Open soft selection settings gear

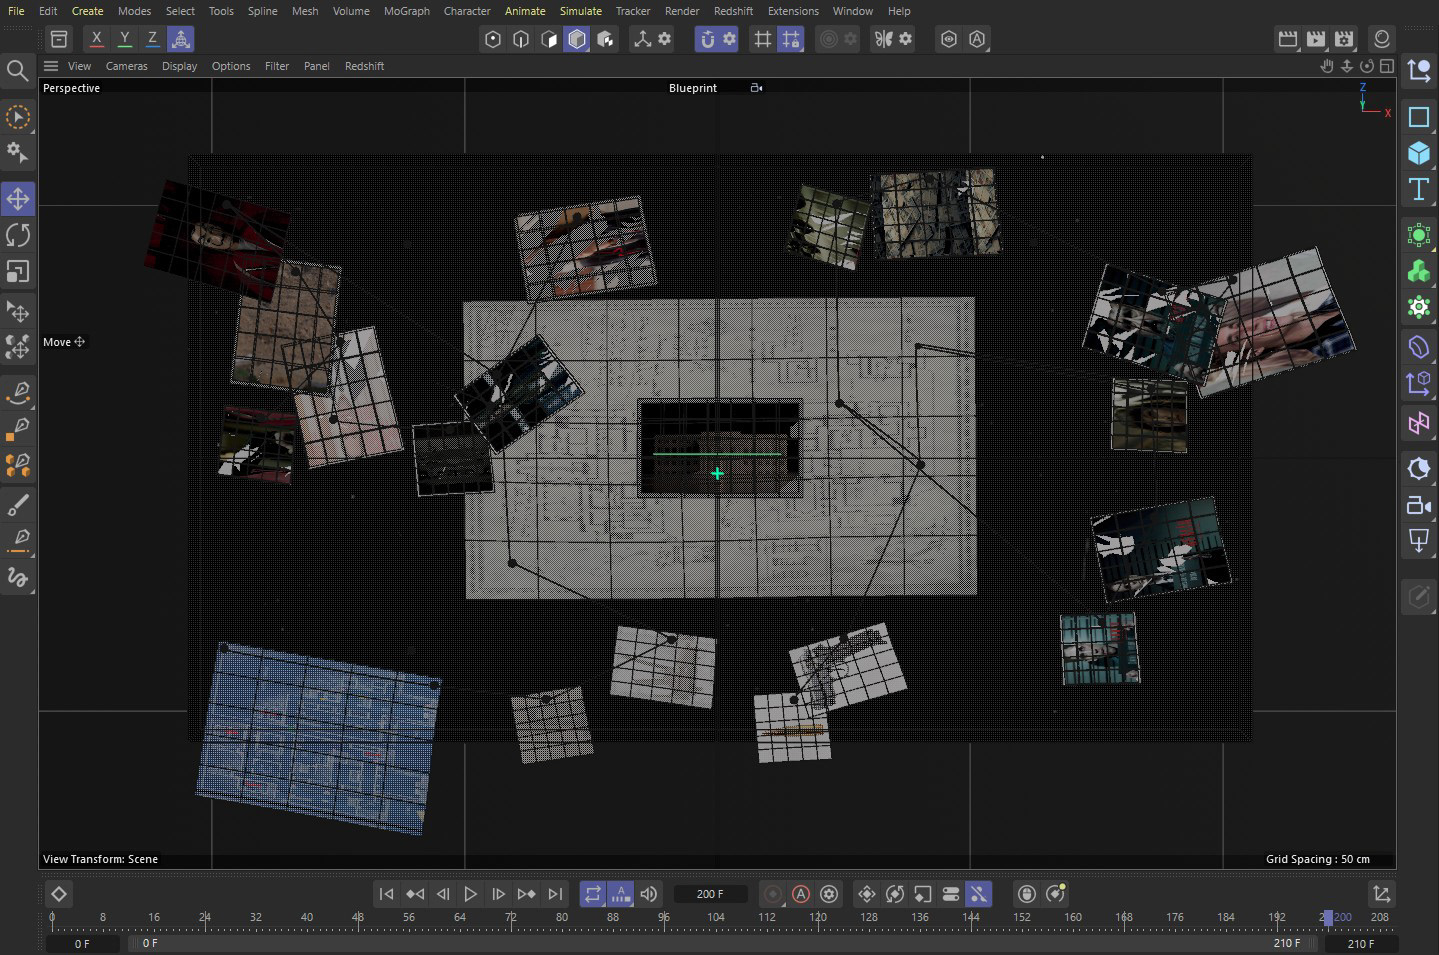pyautogui.click(x=851, y=39)
